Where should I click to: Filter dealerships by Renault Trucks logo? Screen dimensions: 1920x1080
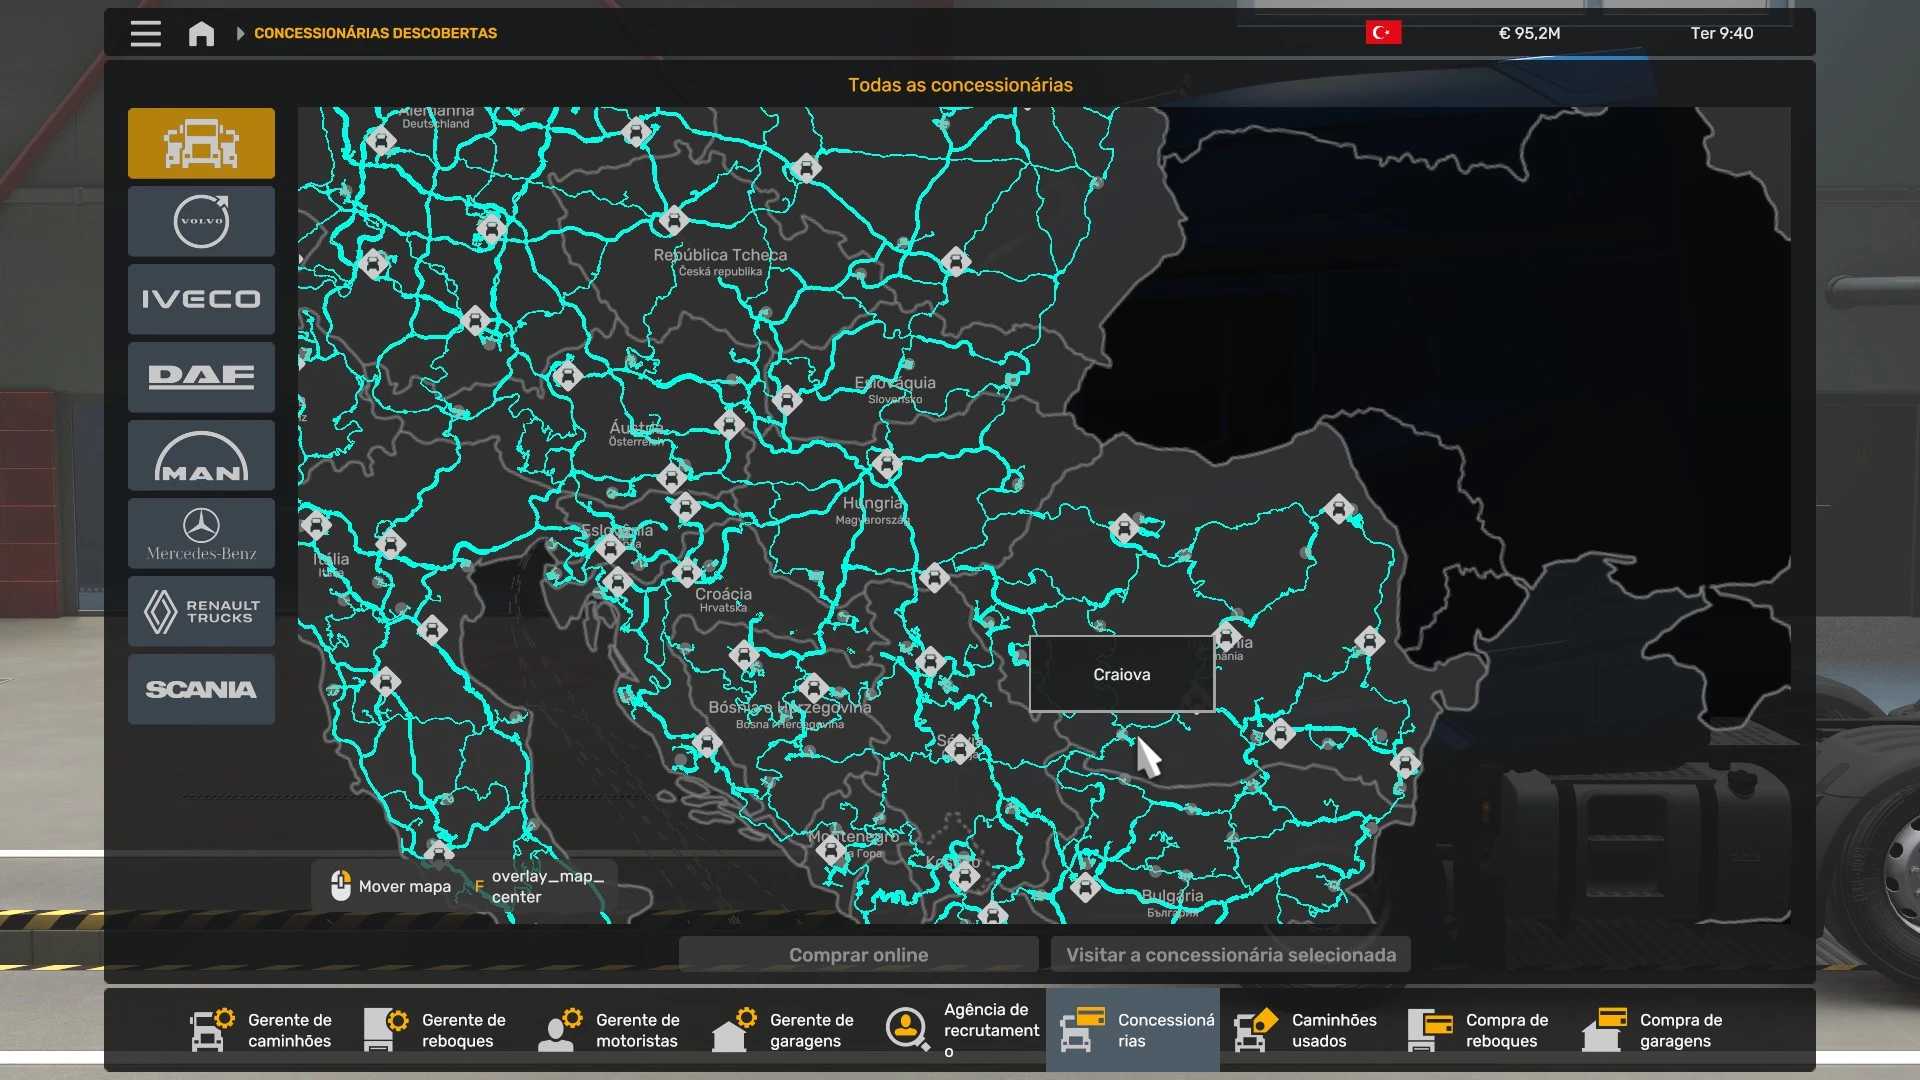pos(201,611)
